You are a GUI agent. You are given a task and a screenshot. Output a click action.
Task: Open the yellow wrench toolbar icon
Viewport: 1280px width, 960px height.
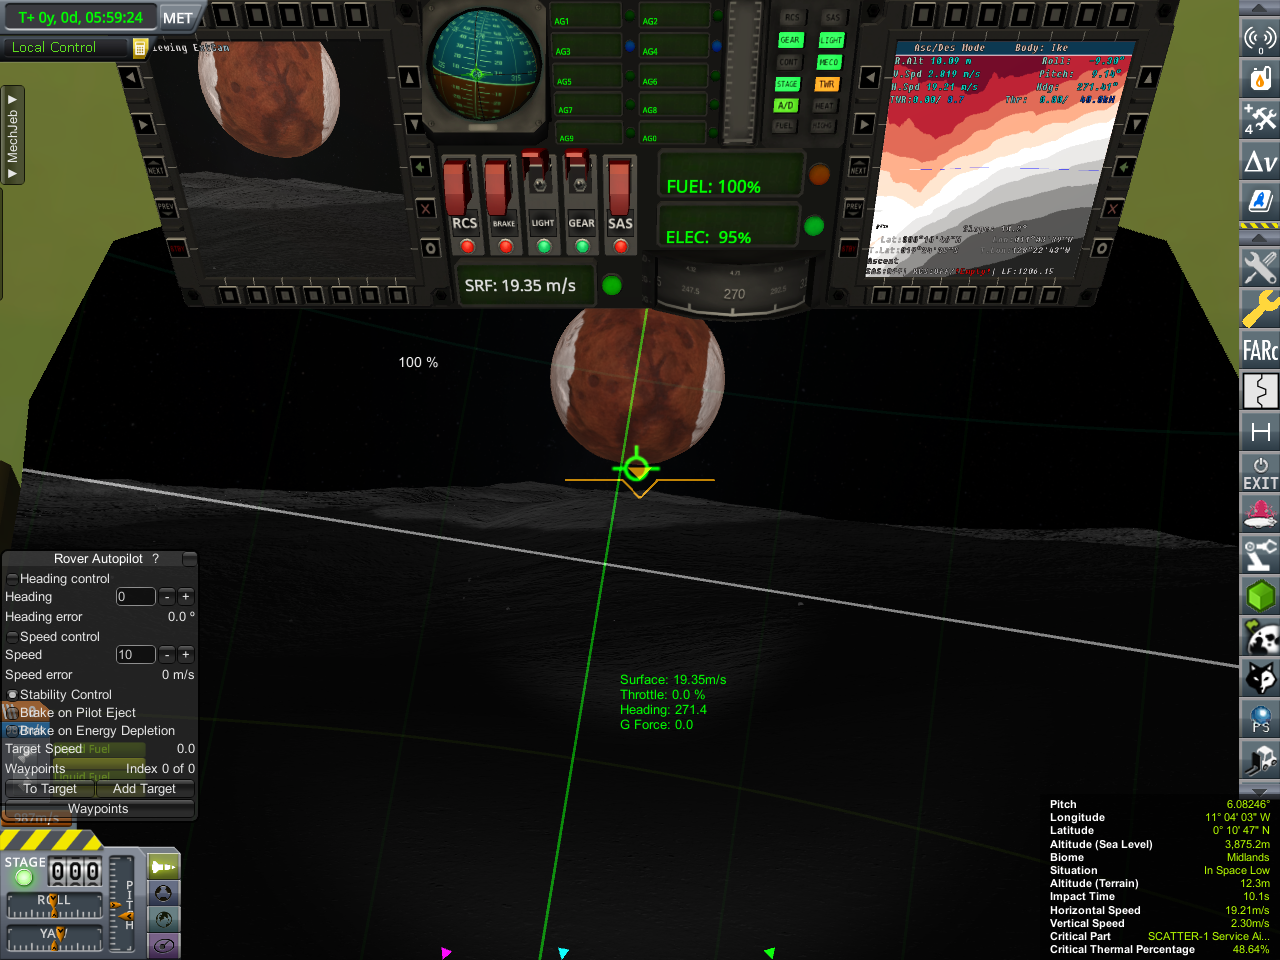(x=1260, y=309)
